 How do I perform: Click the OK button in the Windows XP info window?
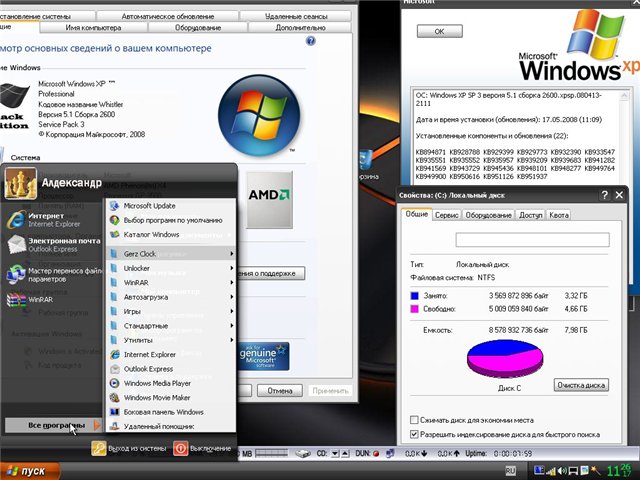click(x=440, y=31)
